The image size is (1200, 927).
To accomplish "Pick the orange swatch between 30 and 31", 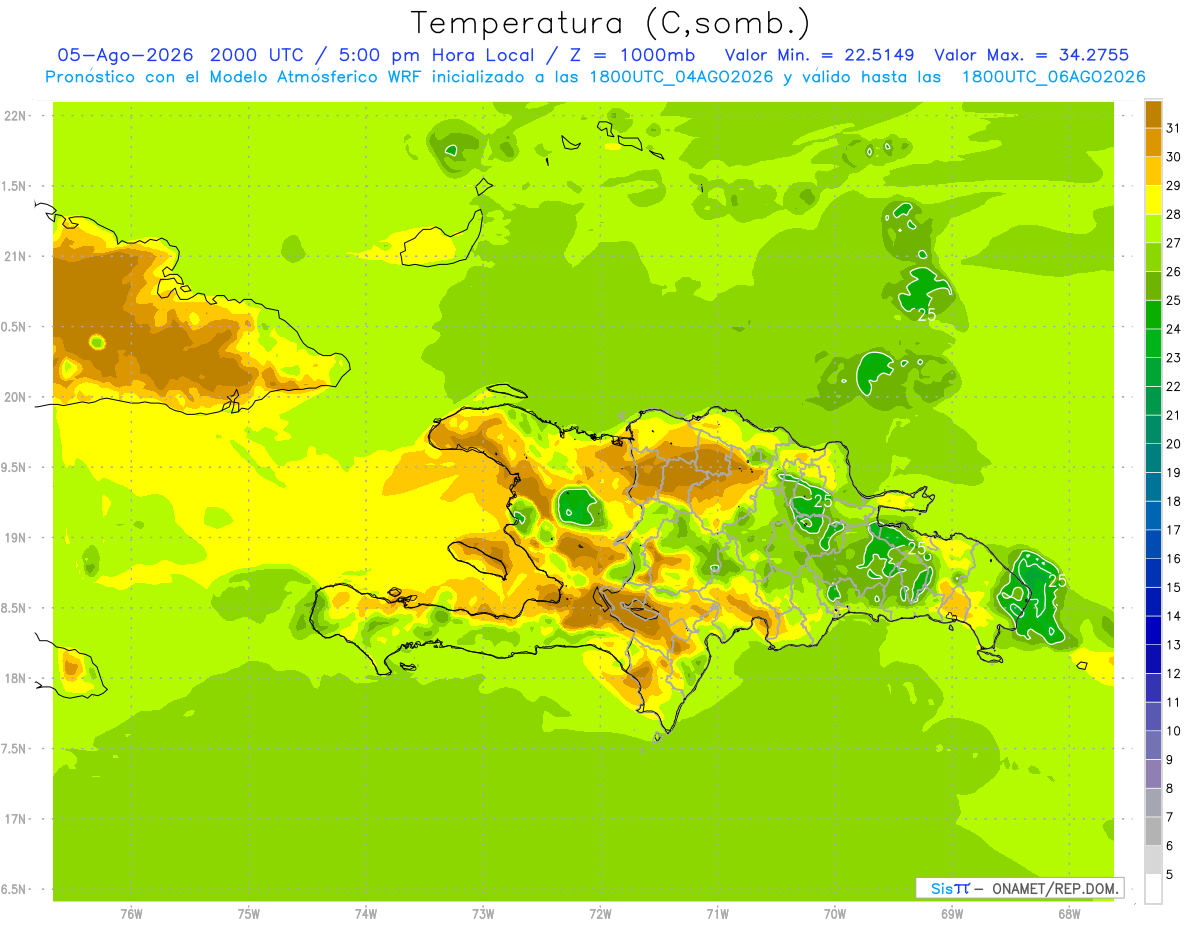I will (1153, 142).
